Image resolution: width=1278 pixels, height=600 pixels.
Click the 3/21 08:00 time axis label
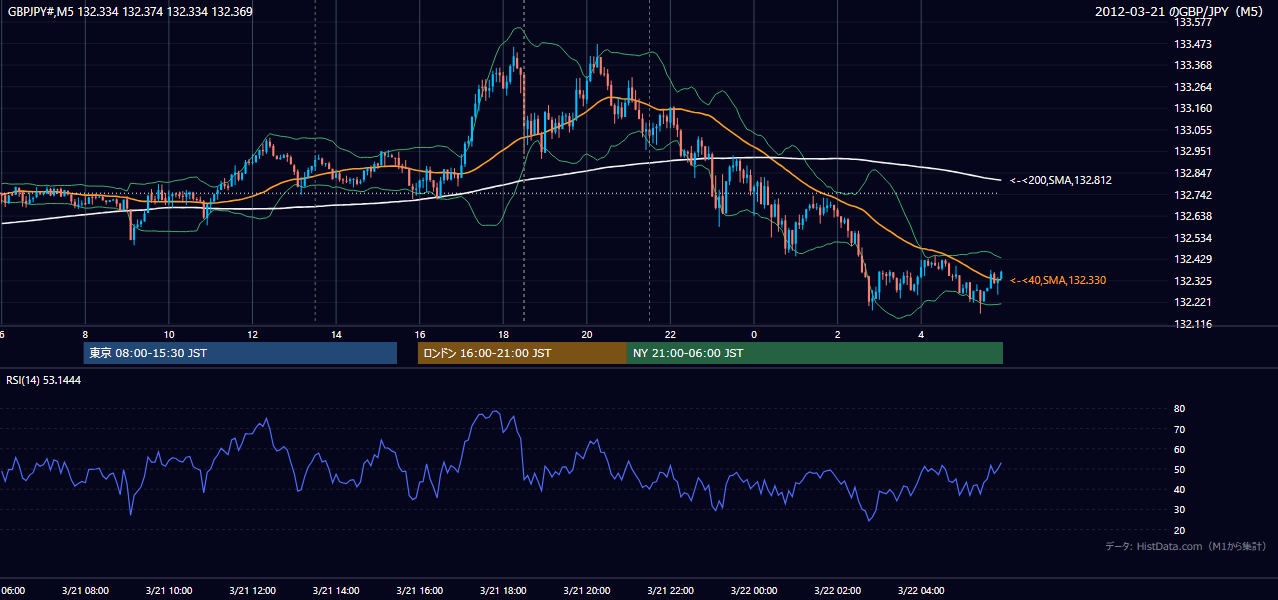pyautogui.click(x=85, y=591)
